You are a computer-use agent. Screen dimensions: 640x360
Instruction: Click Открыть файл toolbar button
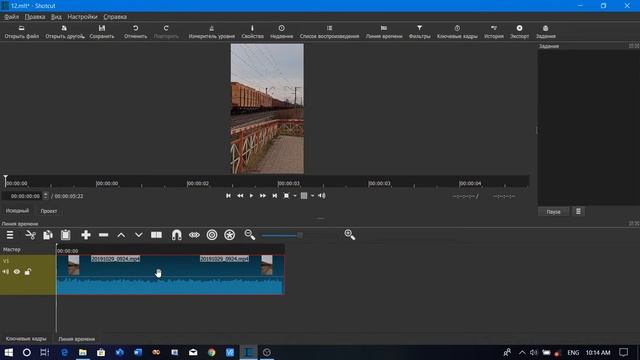(x=22, y=32)
